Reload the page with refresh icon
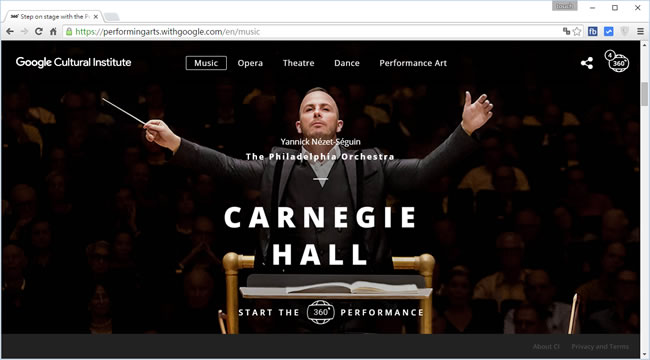Image resolution: width=650 pixels, height=360 pixels. click(x=39, y=32)
